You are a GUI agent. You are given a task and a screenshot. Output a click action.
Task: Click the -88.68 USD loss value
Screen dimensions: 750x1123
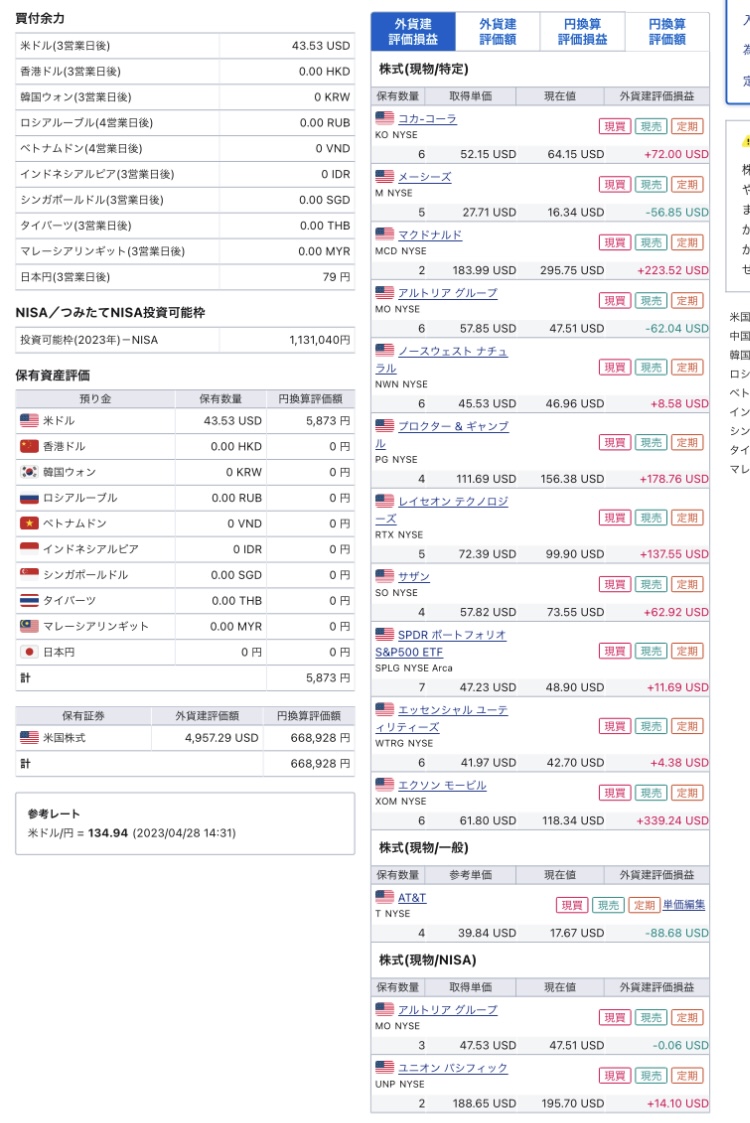point(677,933)
